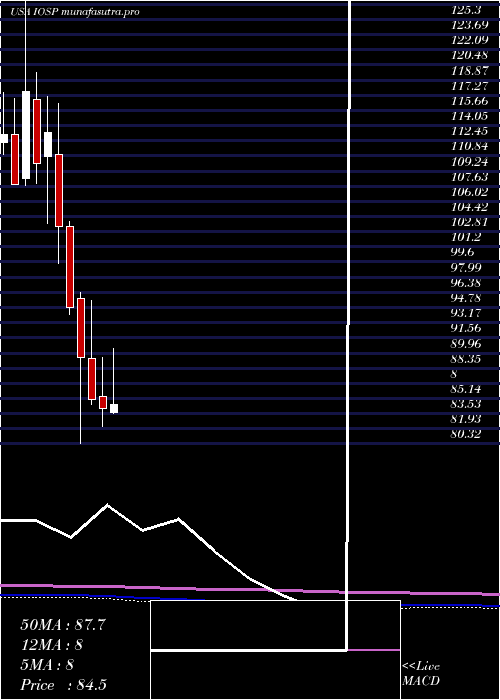500x700 pixels.
Task: Select the tall white candle near 115
Action: click(26, 135)
